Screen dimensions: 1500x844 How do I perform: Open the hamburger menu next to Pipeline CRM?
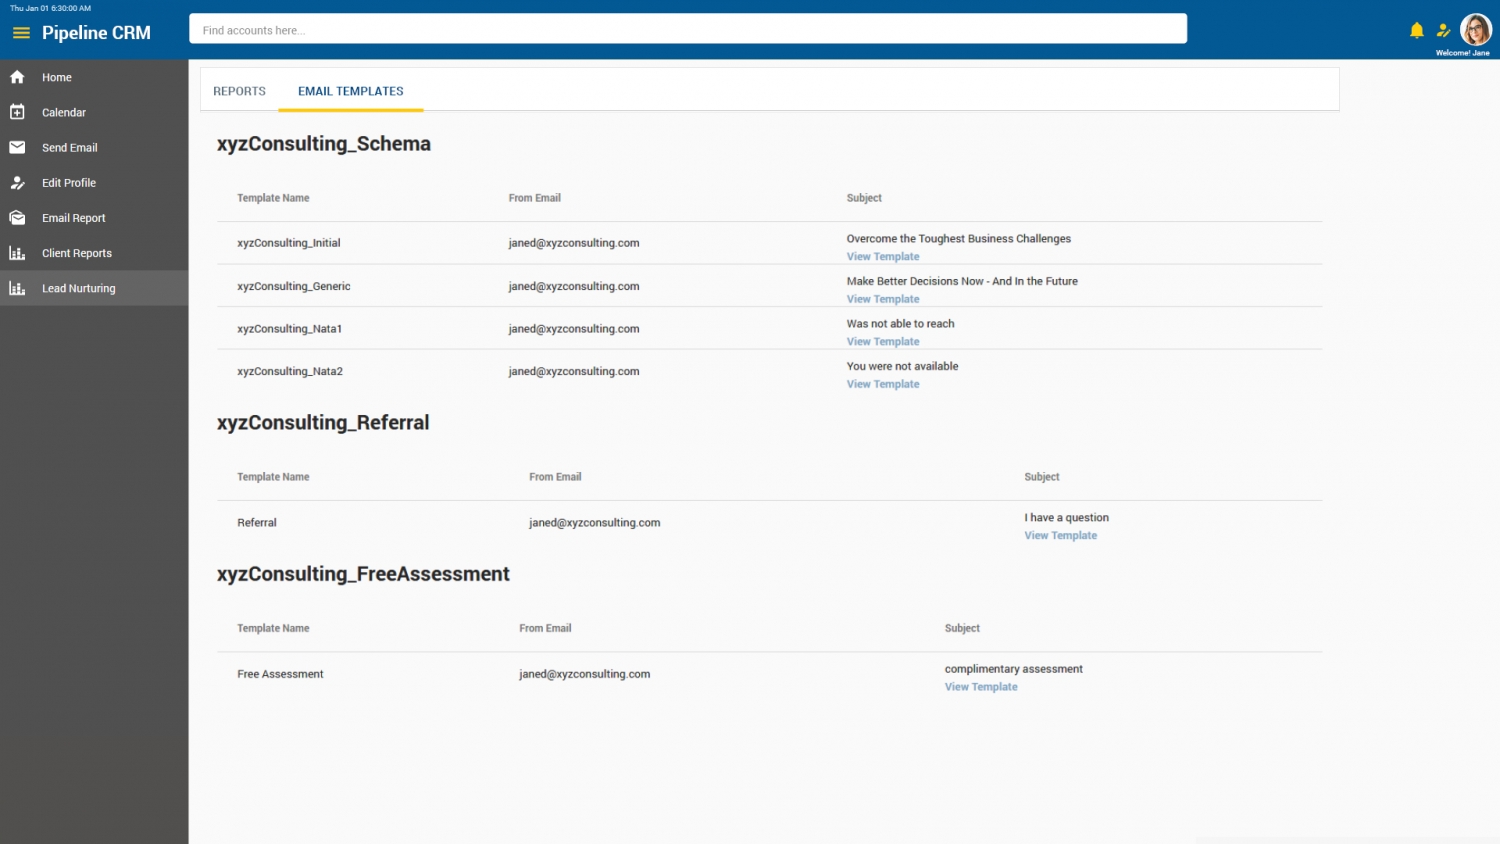point(21,32)
